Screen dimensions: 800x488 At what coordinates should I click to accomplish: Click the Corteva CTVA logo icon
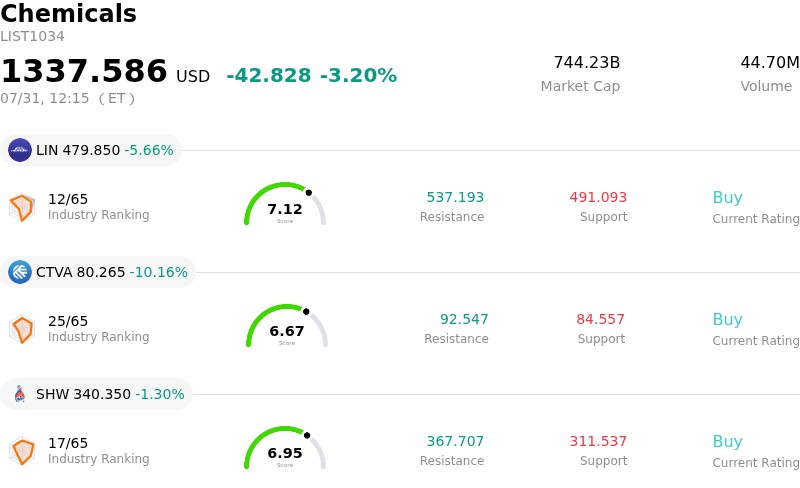pyautogui.click(x=20, y=272)
